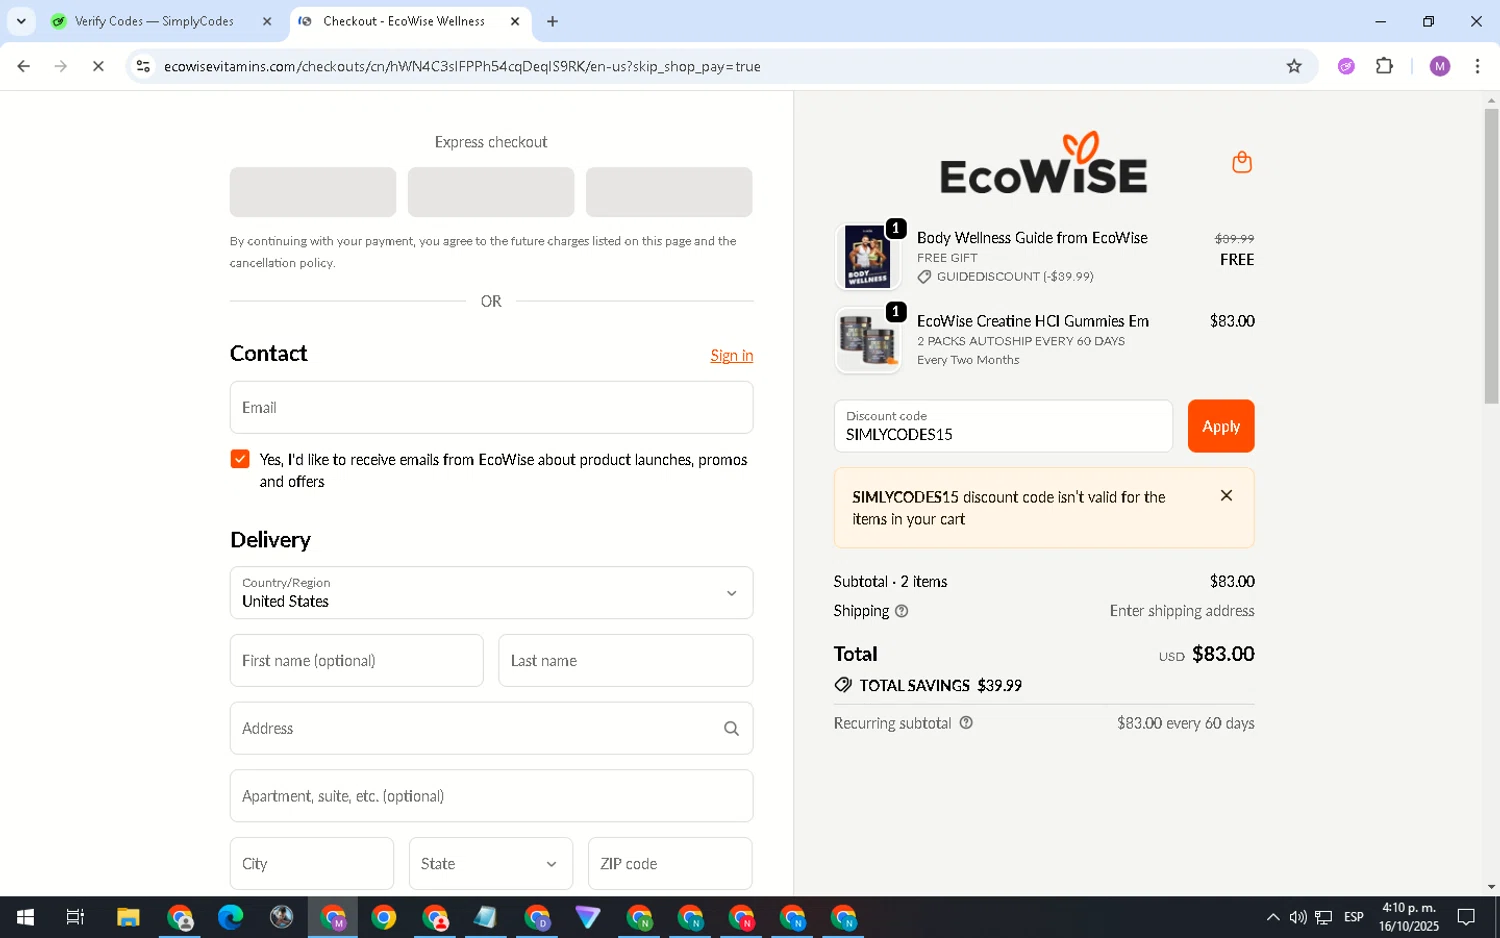Image resolution: width=1500 pixels, height=938 pixels.
Task: Open Chrome profile M avatar
Action: 1439,66
